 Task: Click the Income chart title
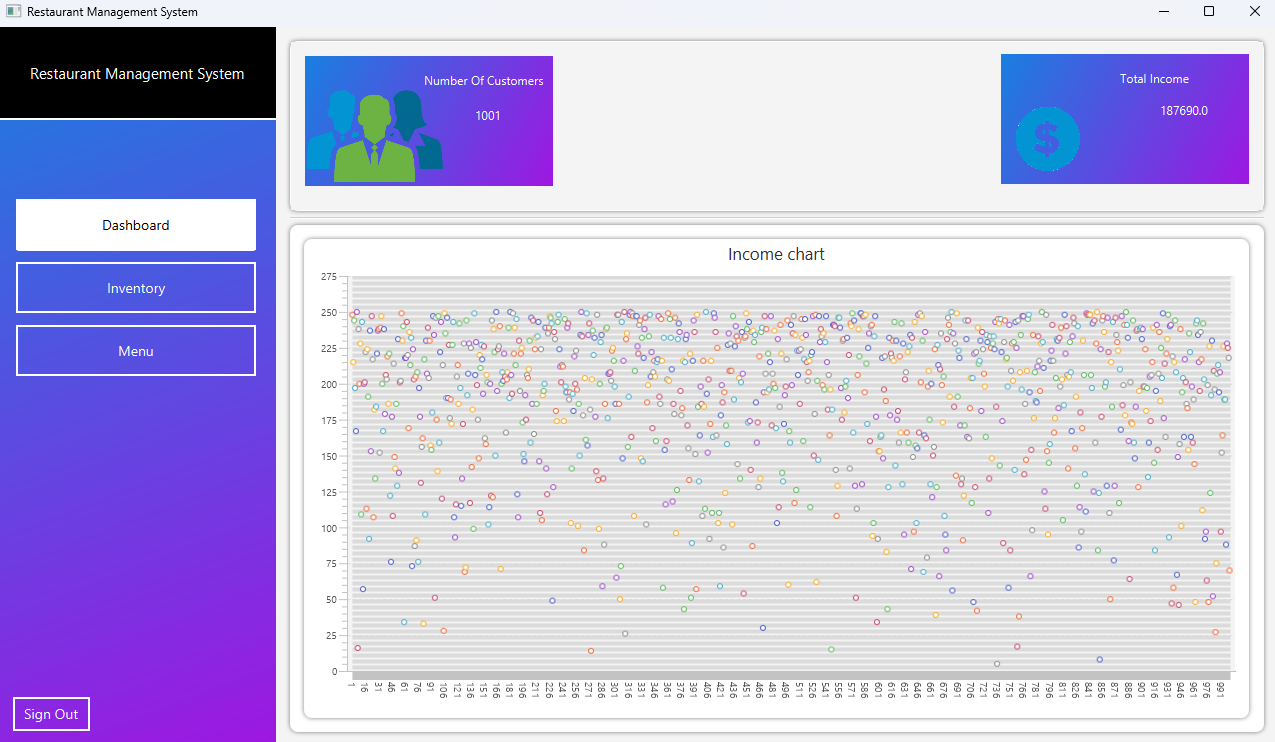pos(776,254)
